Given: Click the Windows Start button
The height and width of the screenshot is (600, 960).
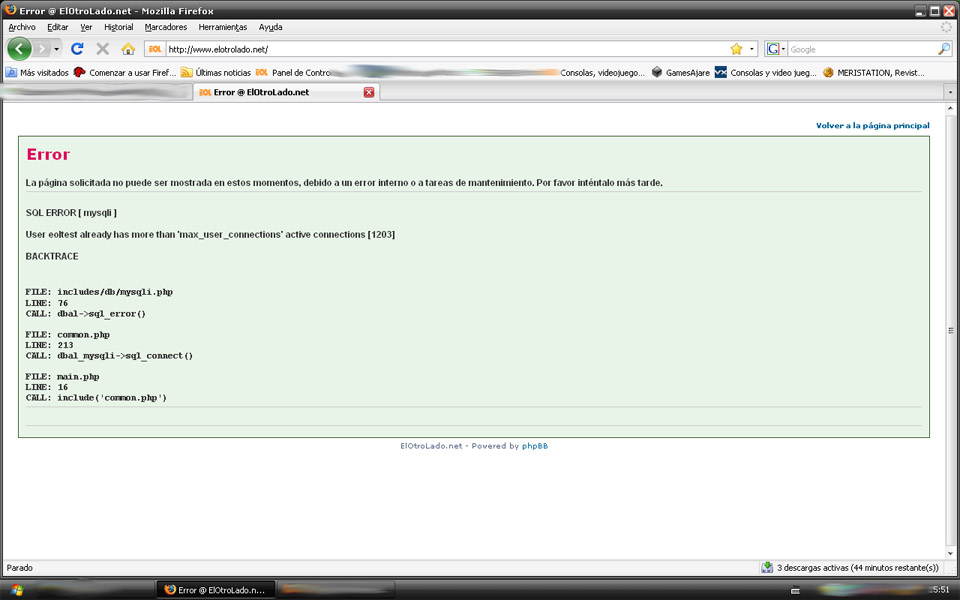Looking at the screenshot, I should click(17, 590).
